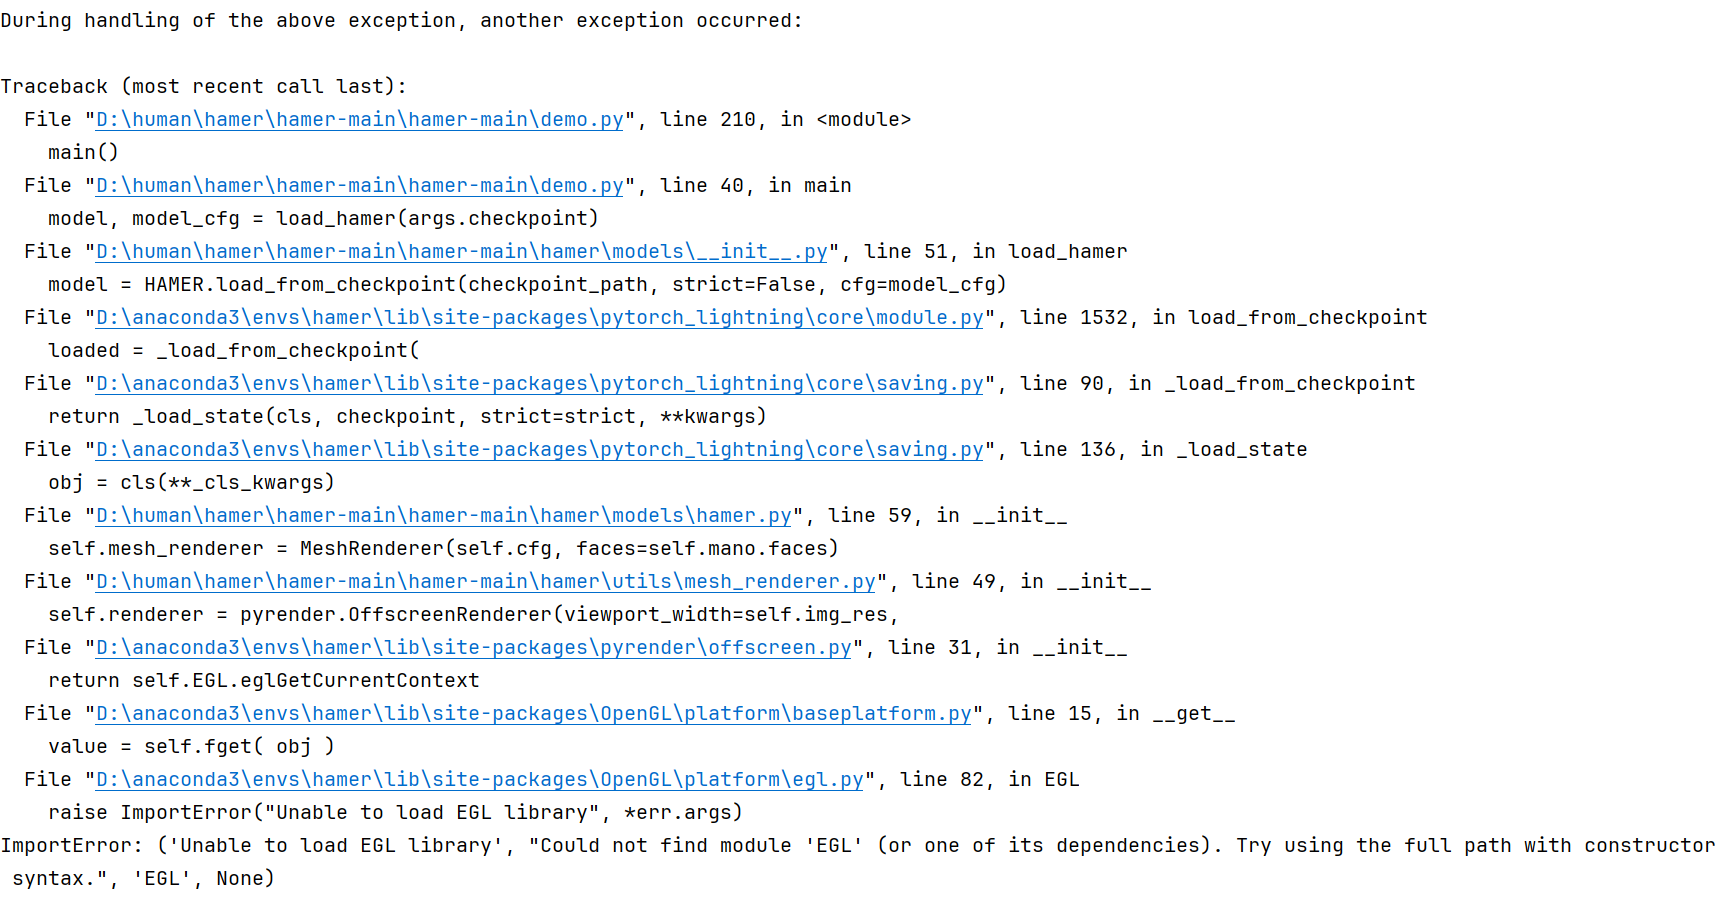Image resolution: width=1715 pixels, height=900 pixels.
Task: Click the 'return self.EGL.eglGetCurrentContext' line
Action: point(264,681)
